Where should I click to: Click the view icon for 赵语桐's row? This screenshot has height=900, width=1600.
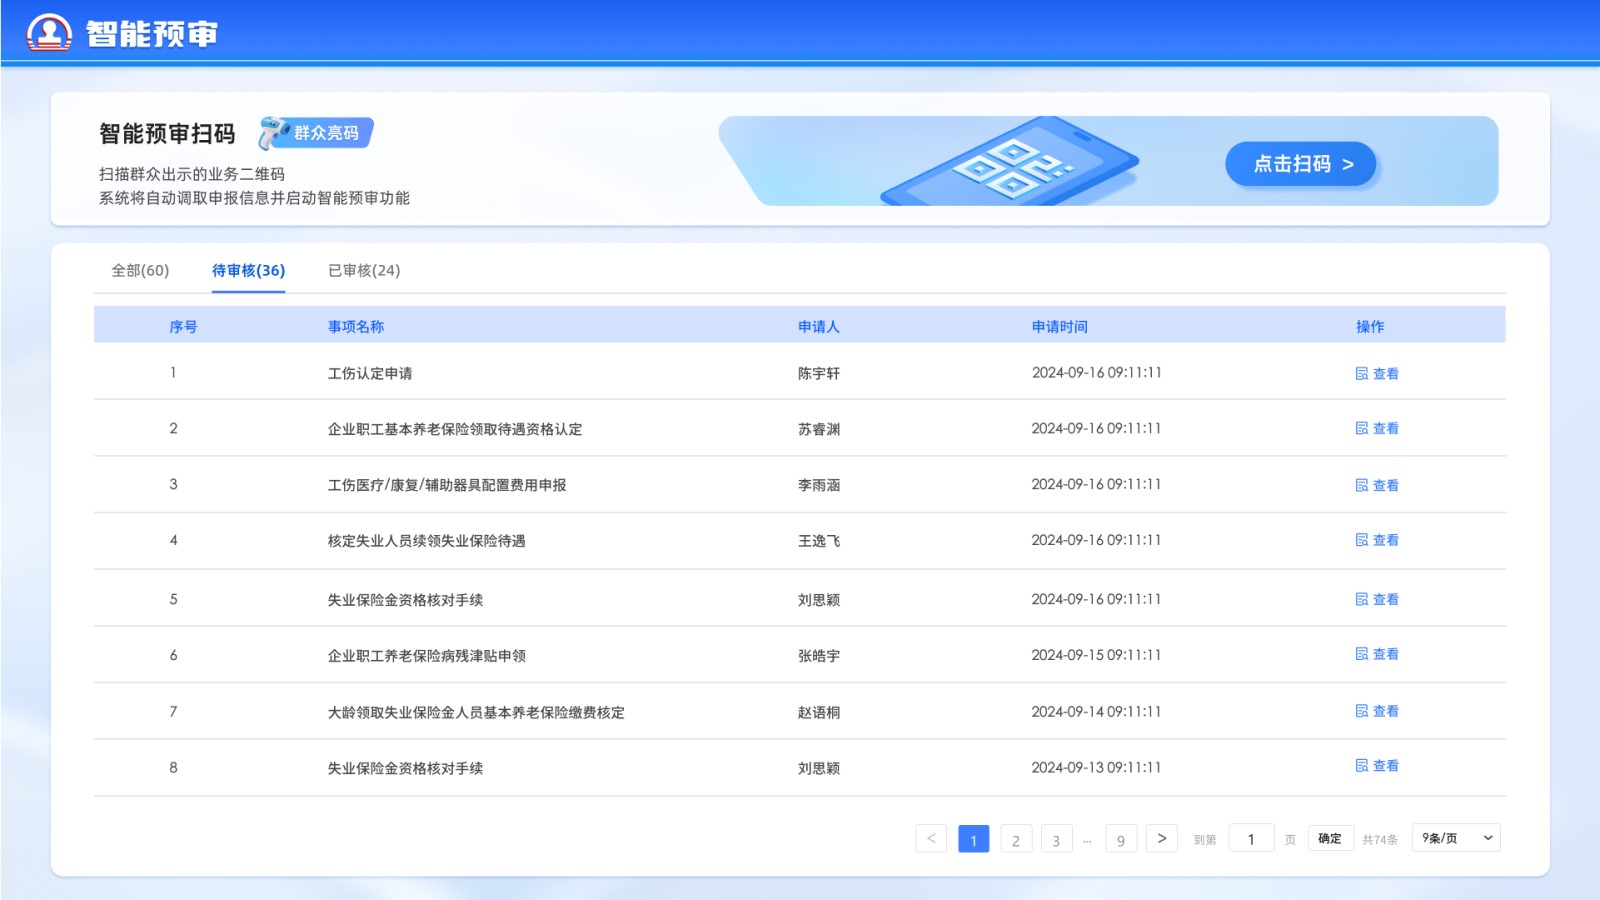click(1361, 711)
